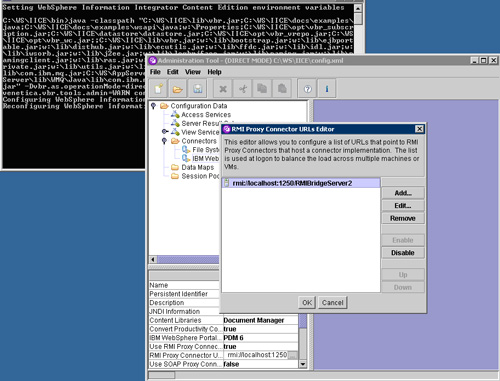Image resolution: width=500 pixels, height=381 pixels.
Task: Click the properties table scroll-down arrow
Action: pos(303,364)
